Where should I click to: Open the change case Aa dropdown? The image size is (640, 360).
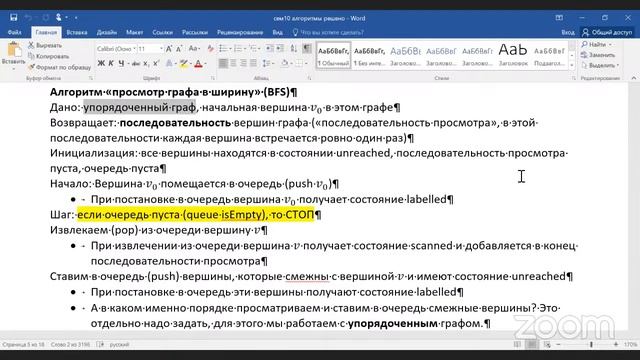point(194,49)
